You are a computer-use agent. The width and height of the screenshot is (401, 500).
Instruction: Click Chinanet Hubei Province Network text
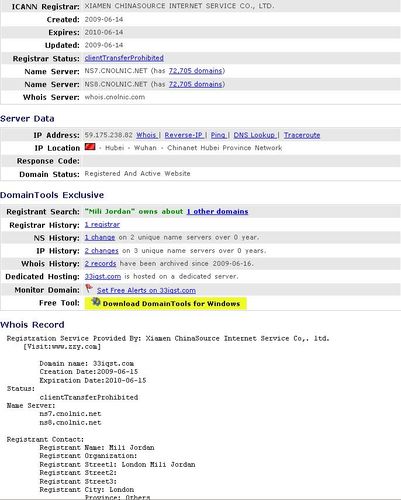click(x=224, y=148)
